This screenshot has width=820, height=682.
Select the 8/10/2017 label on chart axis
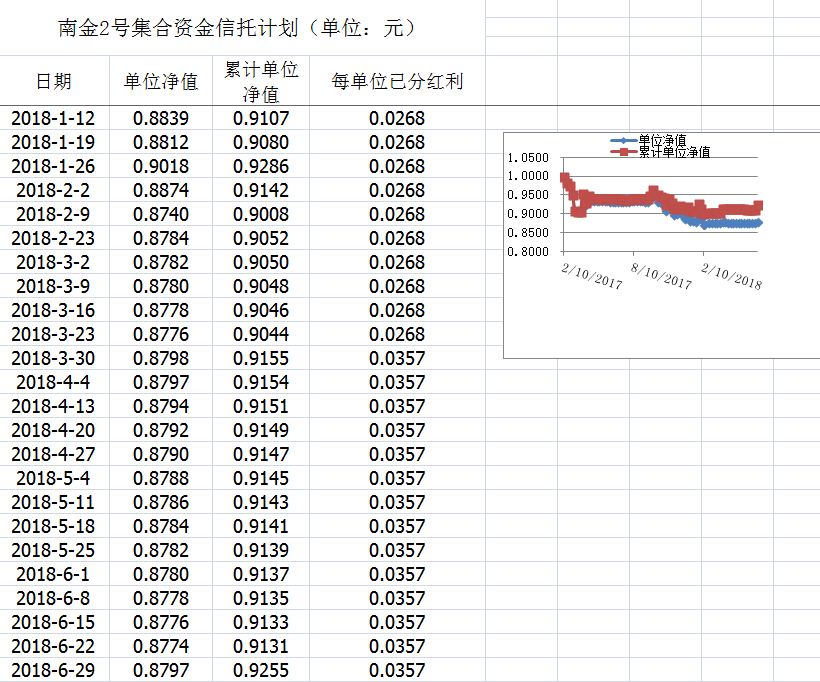tap(661, 275)
